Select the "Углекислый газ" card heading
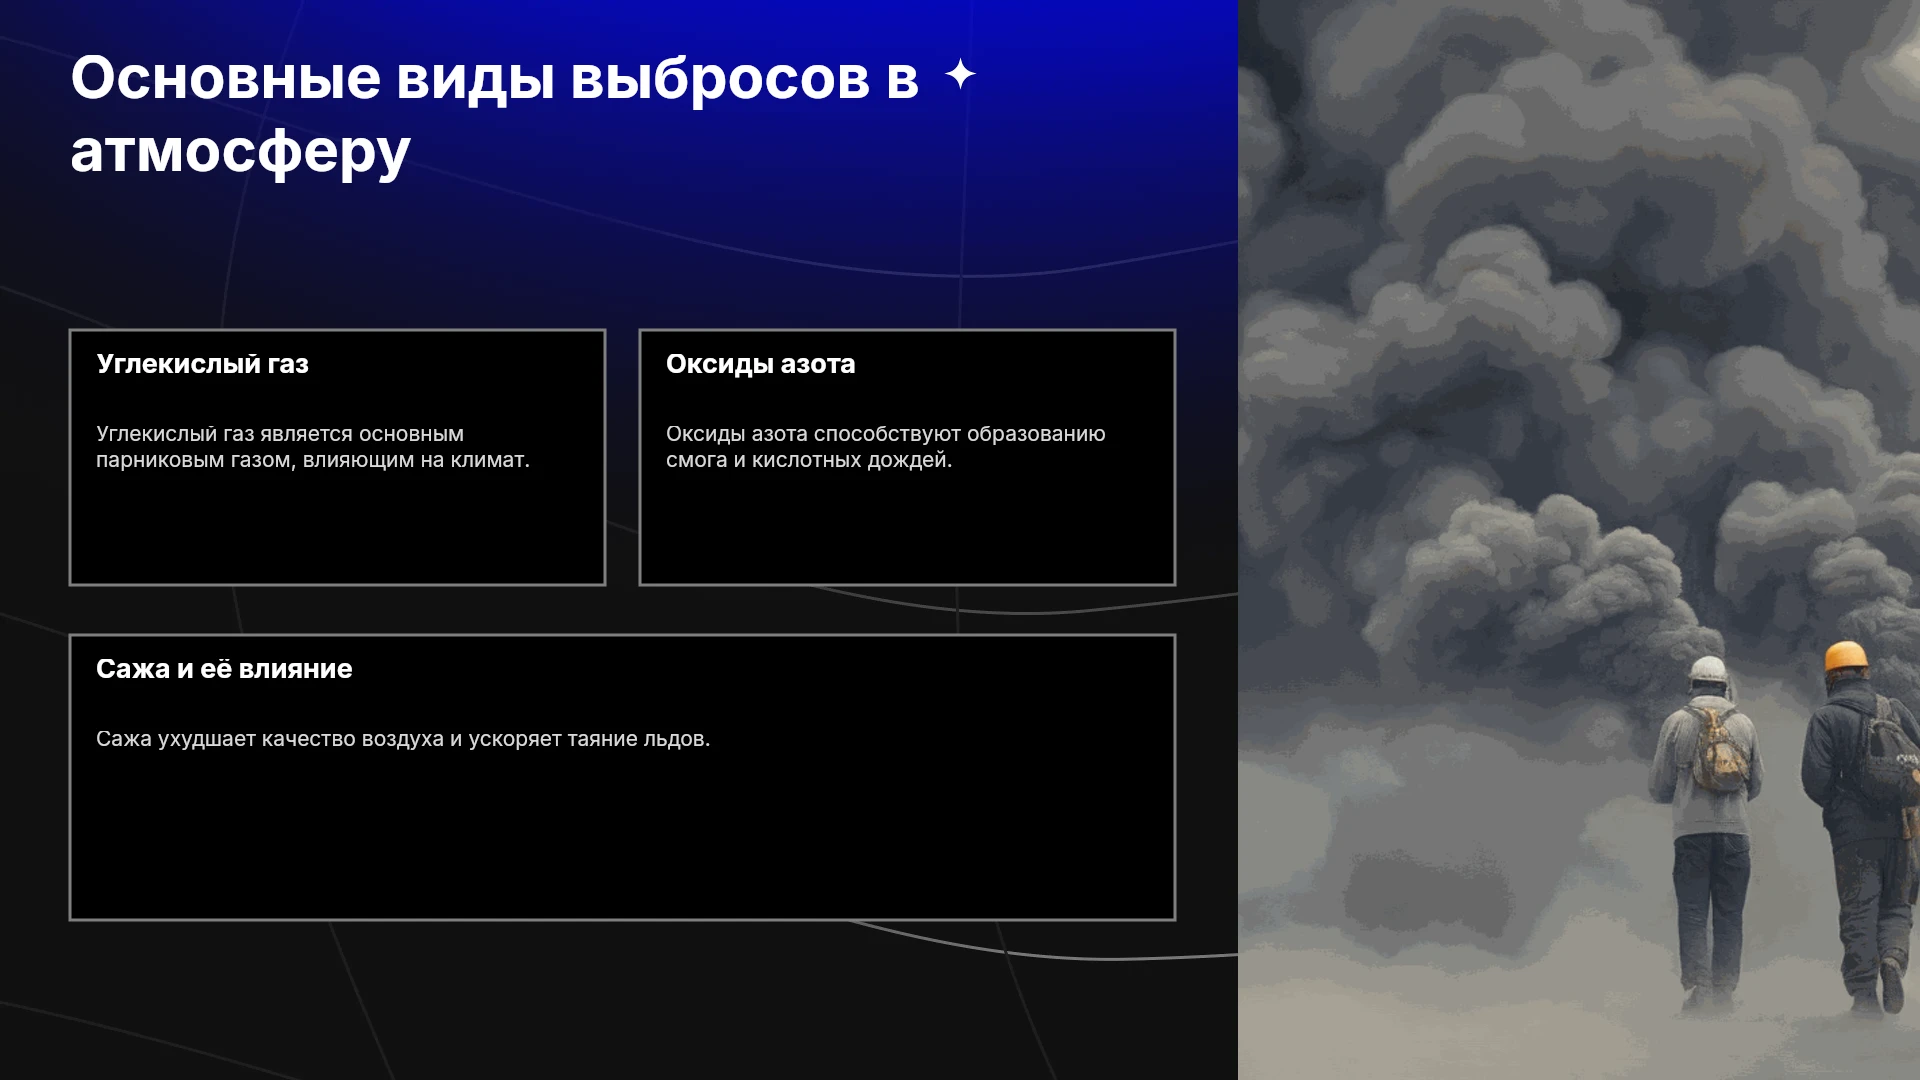The width and height of the screenshot is (1920, 1080). [x=202, y=364]
